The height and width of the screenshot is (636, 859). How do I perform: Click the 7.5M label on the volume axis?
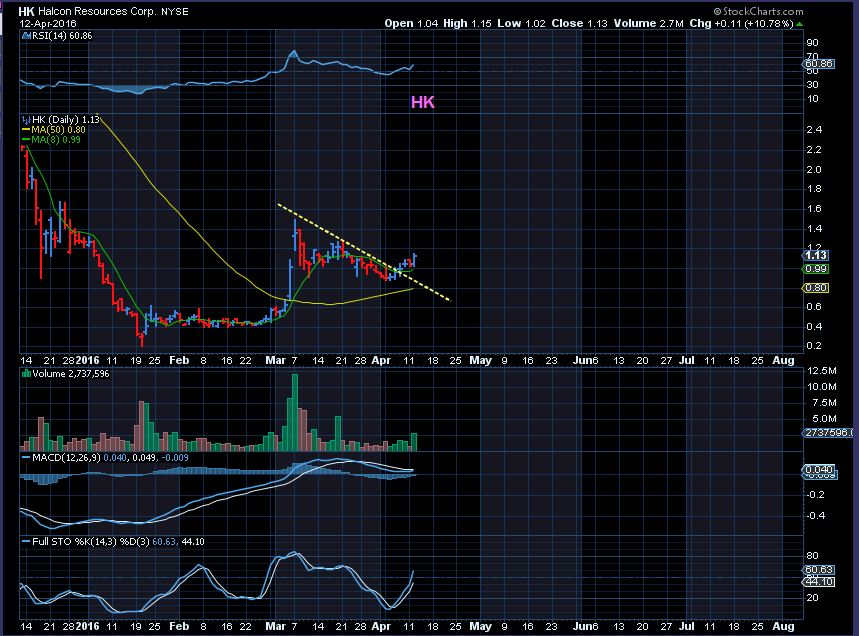[824, 403]
